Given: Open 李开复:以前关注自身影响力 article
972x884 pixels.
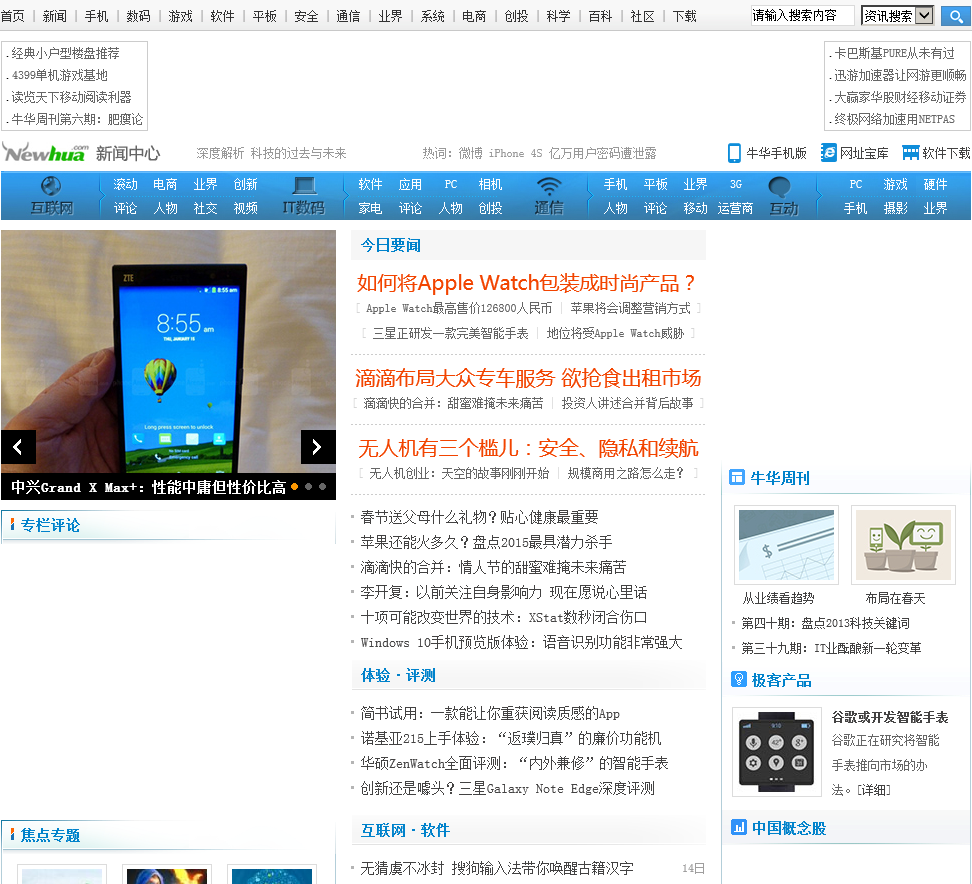Looking at the screenshot, I should (x=503, y=592).
